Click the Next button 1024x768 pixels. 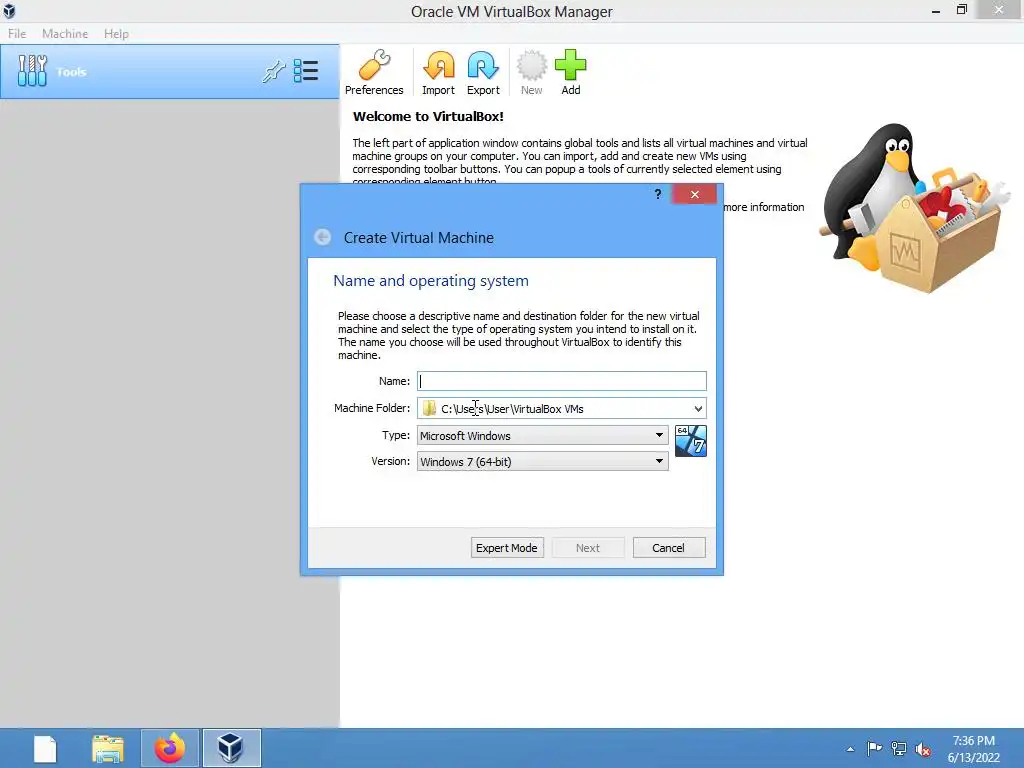(x=588, y=547)
